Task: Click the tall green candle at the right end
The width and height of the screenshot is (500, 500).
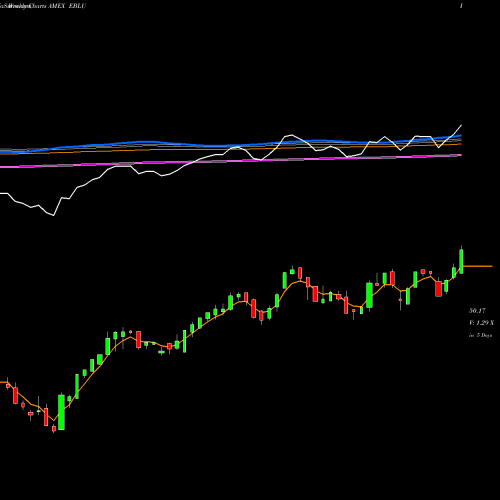Action: coord(461,261)
